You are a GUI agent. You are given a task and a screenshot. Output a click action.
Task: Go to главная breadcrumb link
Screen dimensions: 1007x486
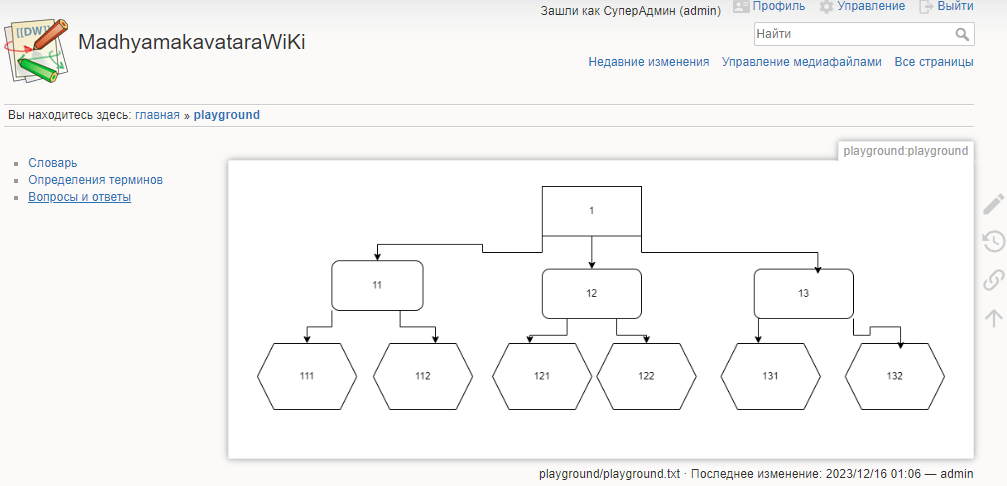(x=157, y=115)
